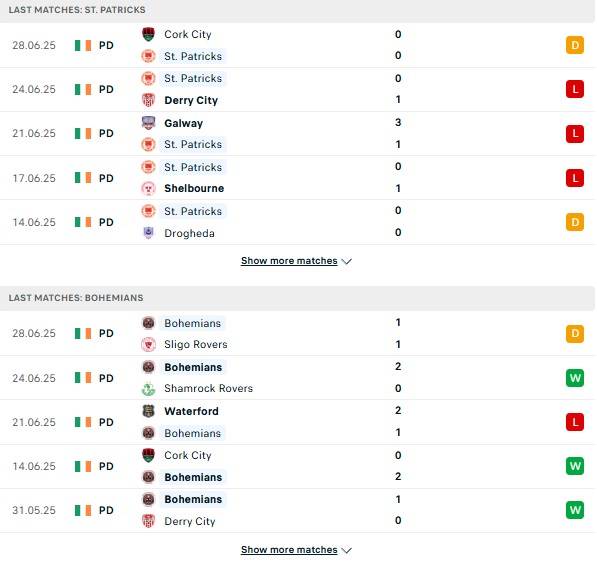Click the Last Matches: Bohemians section header

point(297,298)
